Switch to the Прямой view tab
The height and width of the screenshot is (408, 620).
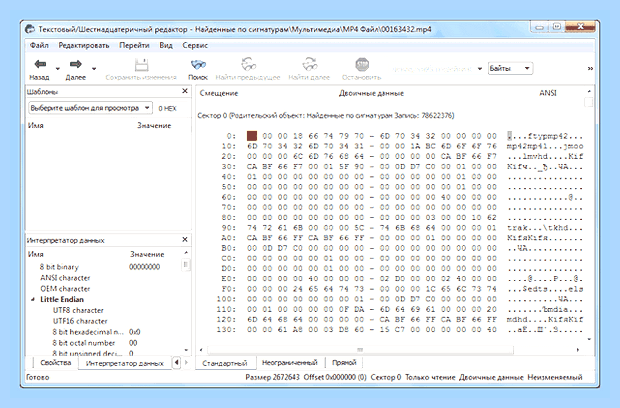click(x=344, y=363)
